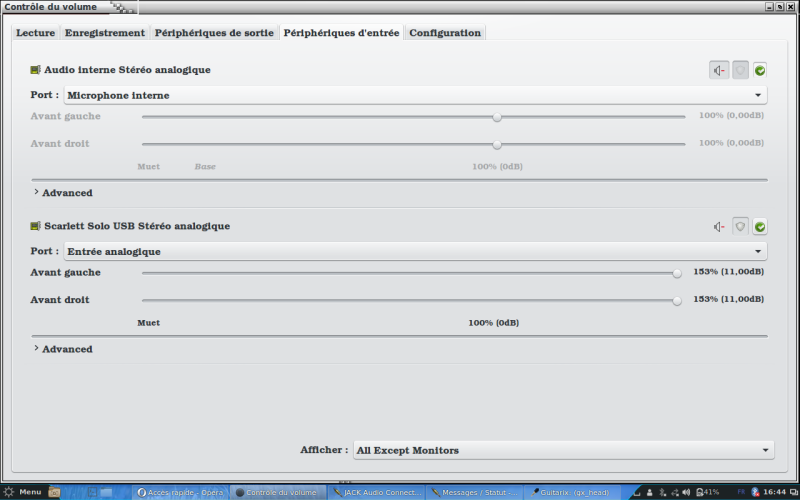Click Scarlett Avant gauche slider handle
This screenshot has width=800, height=500.
pyautogui.click(x=677, y=273)
